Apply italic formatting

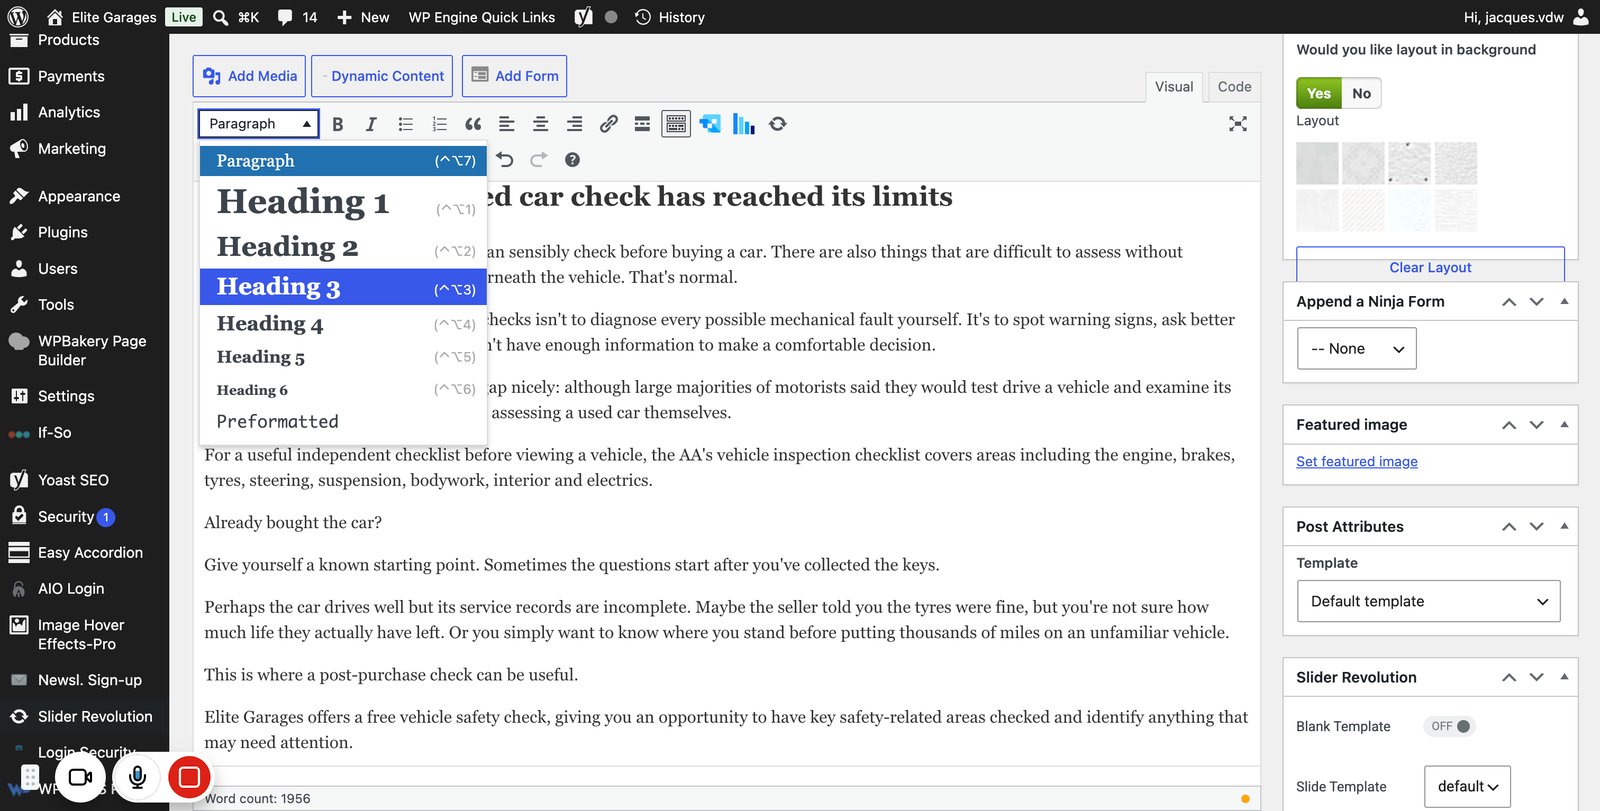pos(371,124)
